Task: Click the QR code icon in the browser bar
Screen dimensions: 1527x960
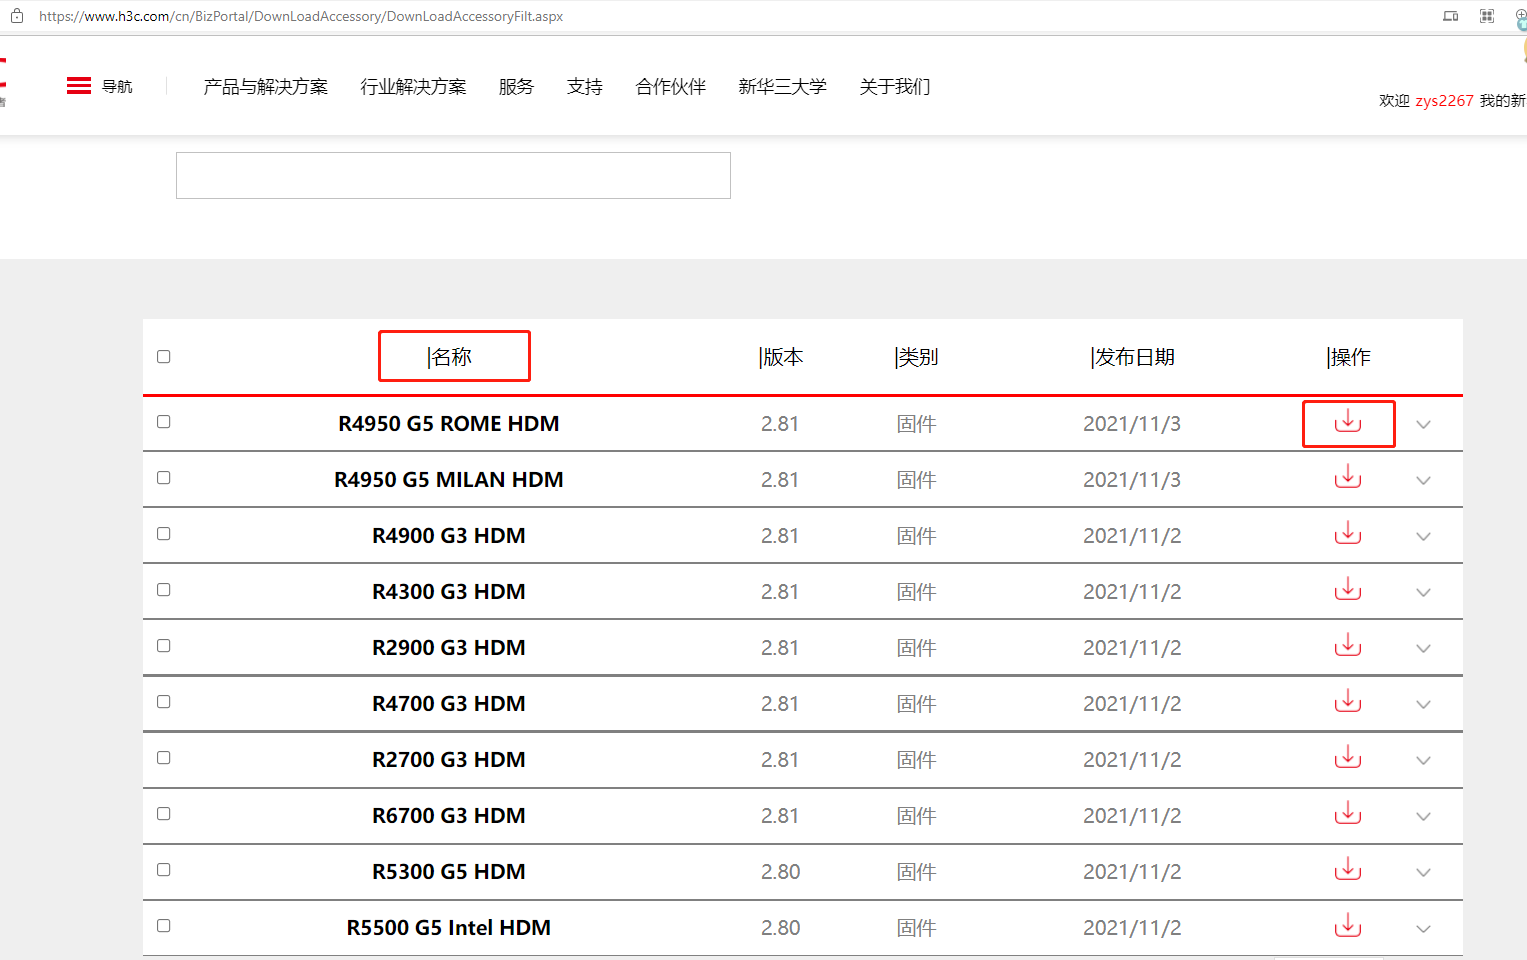Action: tap(1487, 16)
